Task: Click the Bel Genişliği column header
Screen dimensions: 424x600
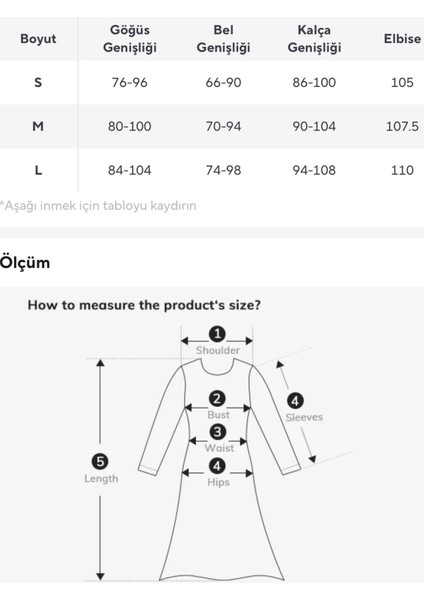Action: 223,39
